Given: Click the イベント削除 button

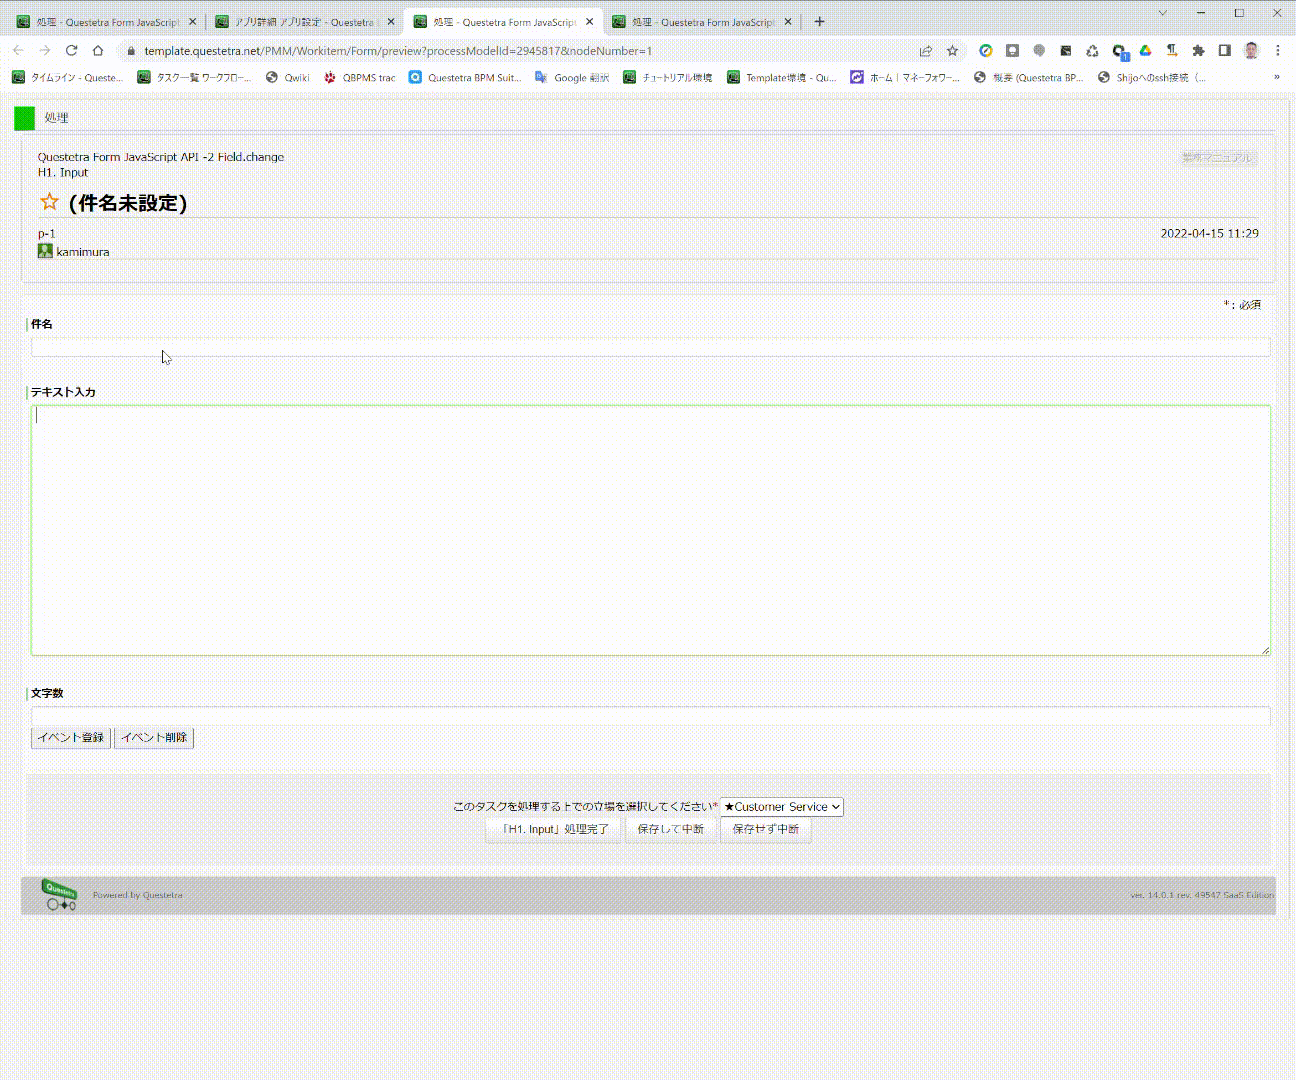Looking at the screenshot, I should coord(154,737).
